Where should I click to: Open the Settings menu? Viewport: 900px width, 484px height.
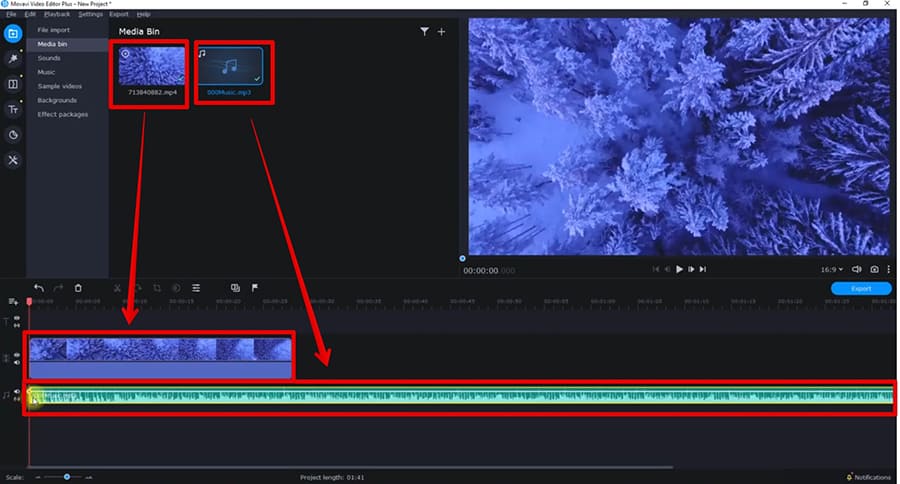pyautogui.click(x=90, y=14)
